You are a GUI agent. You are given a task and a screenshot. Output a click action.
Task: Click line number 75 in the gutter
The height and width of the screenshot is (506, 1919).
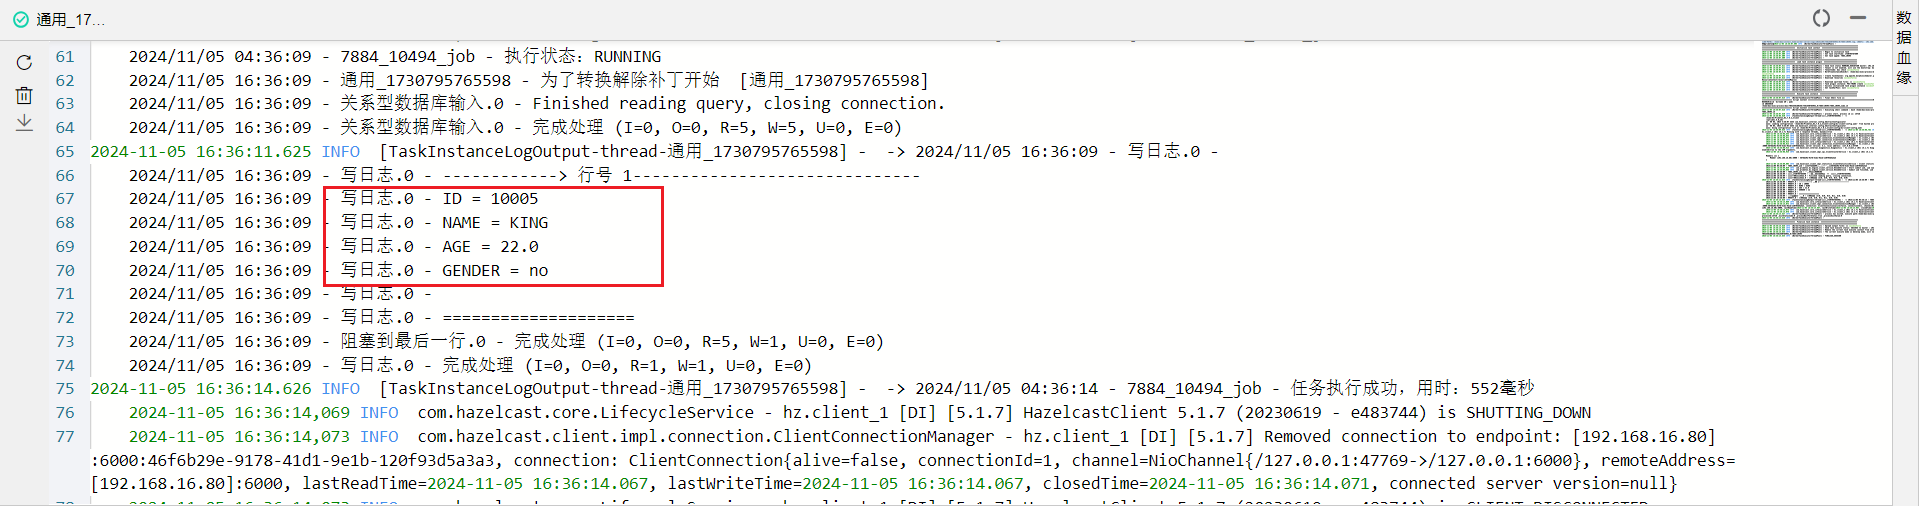click(x=65, y=389)
